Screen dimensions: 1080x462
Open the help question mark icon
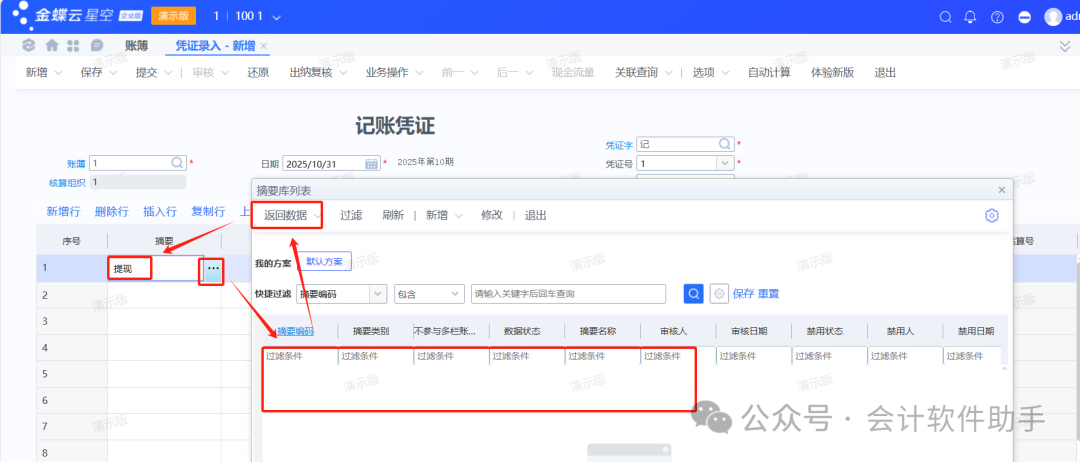click(x=997, y=17)
